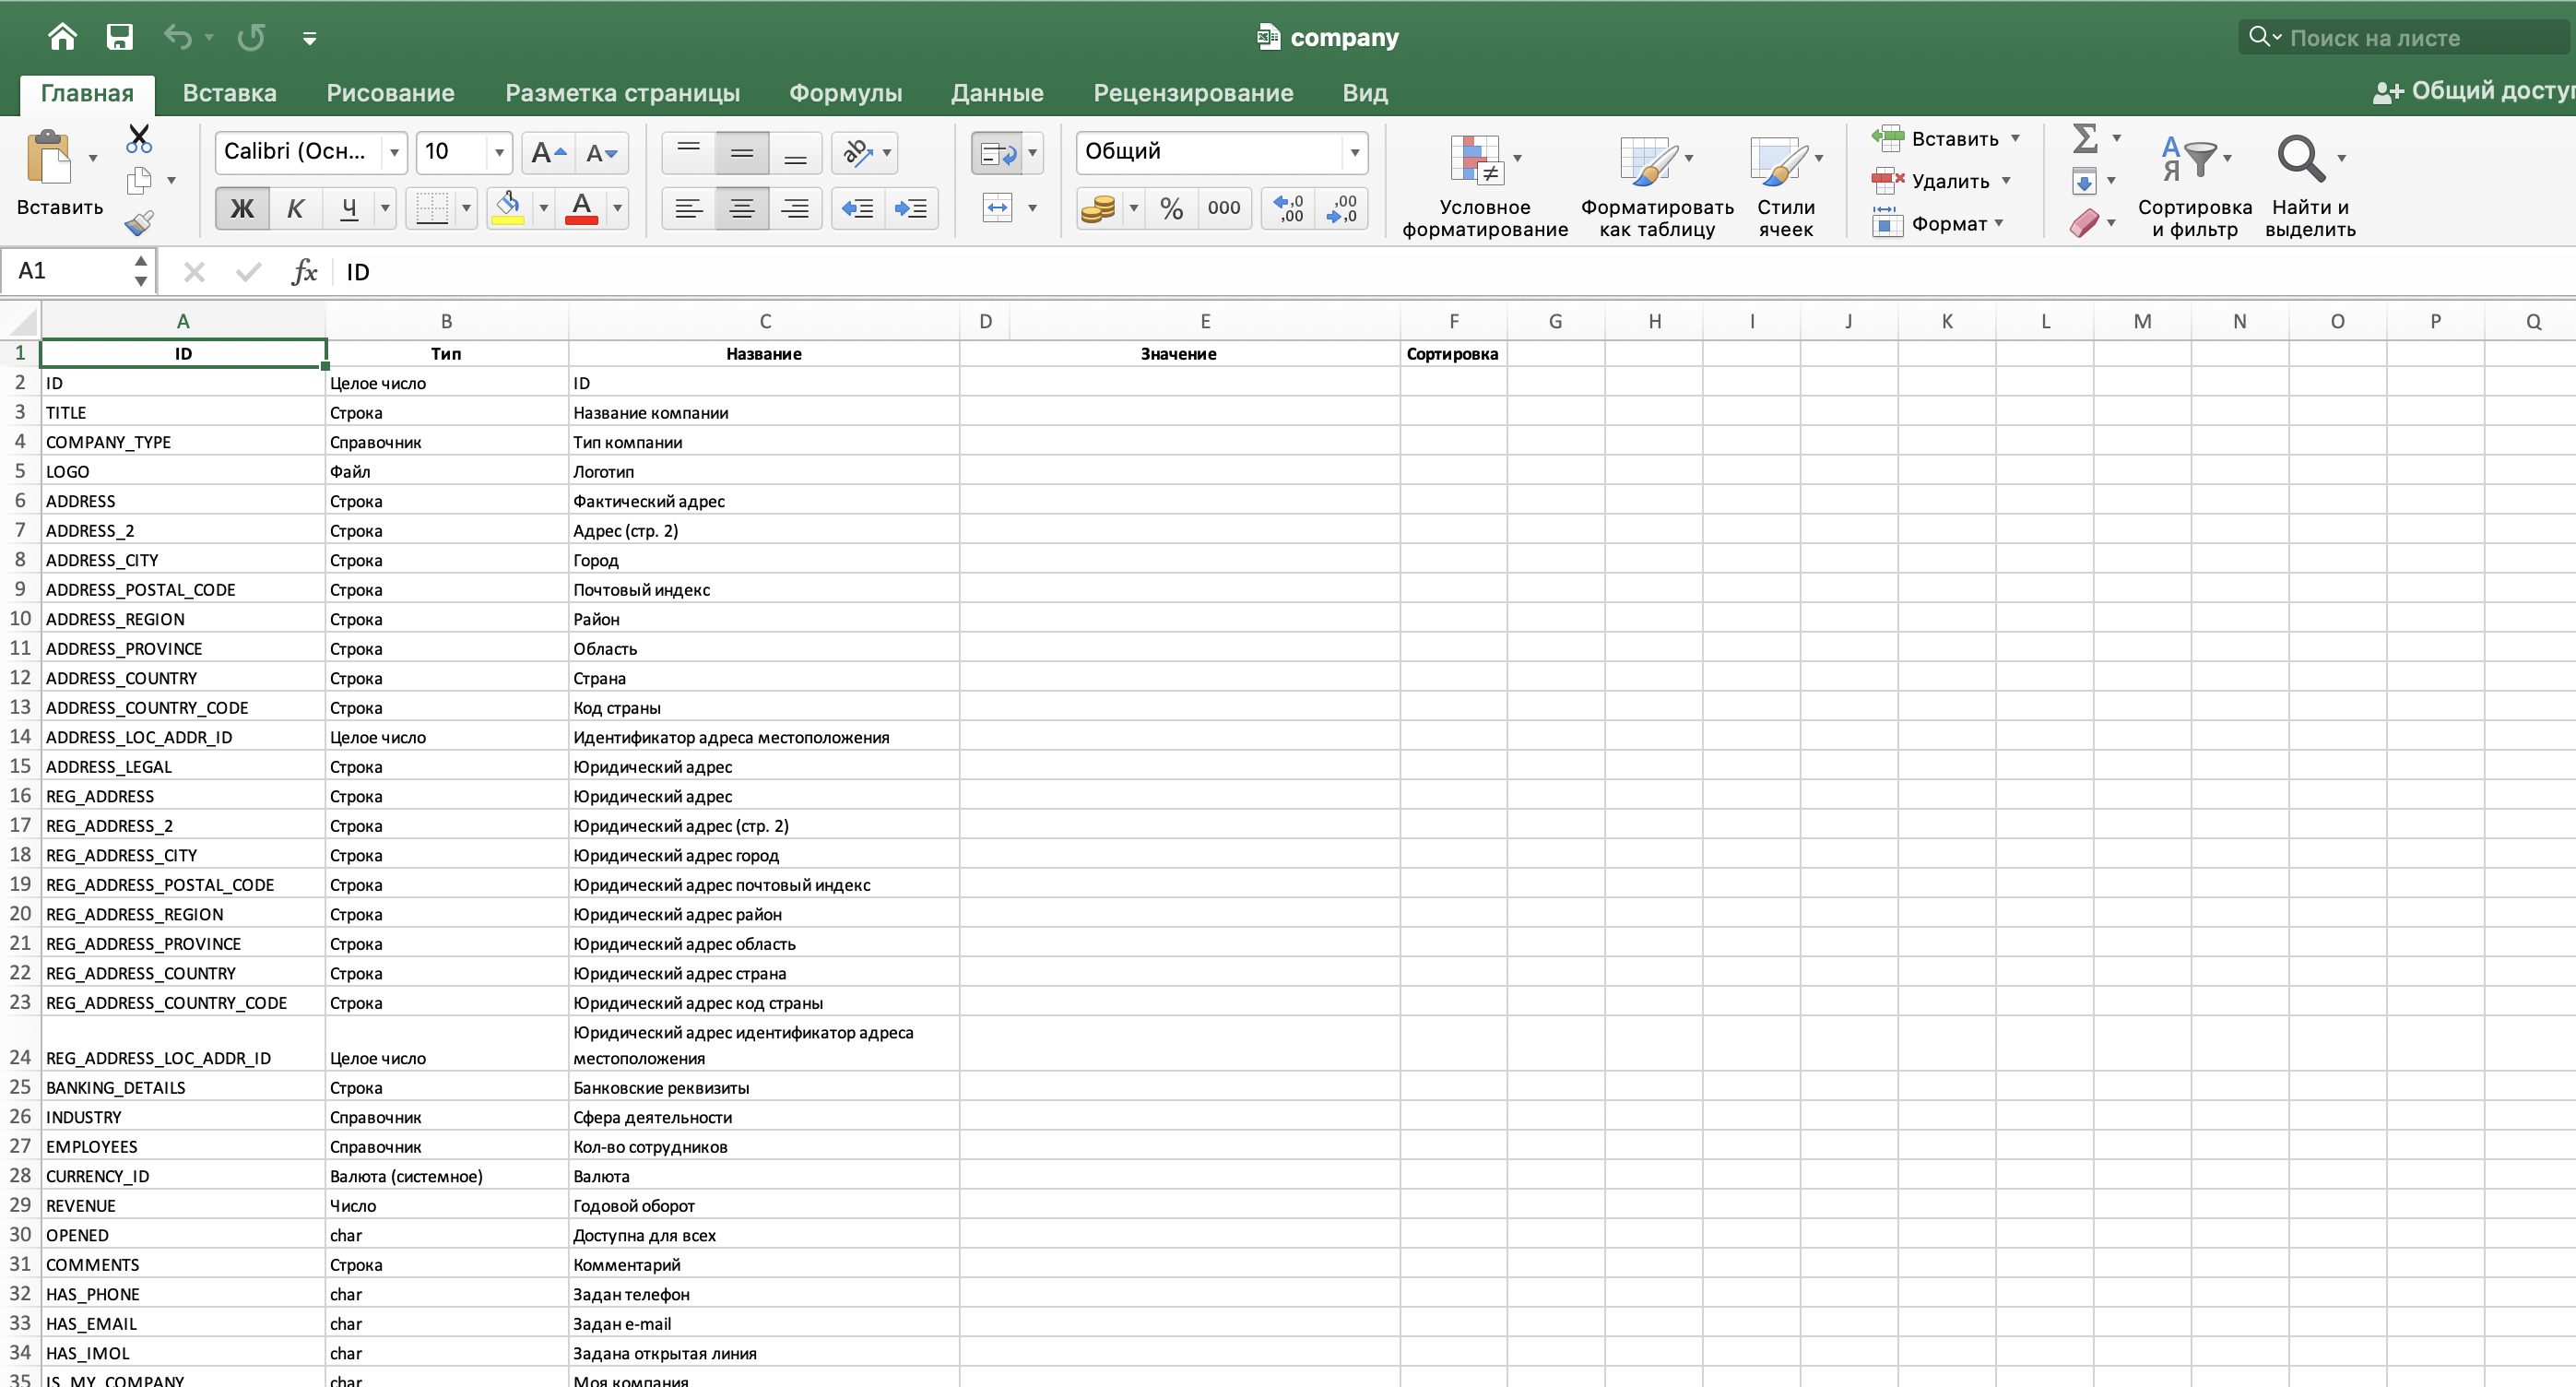
Task: Click the Increase font size icon
Action: click(548, 152)
